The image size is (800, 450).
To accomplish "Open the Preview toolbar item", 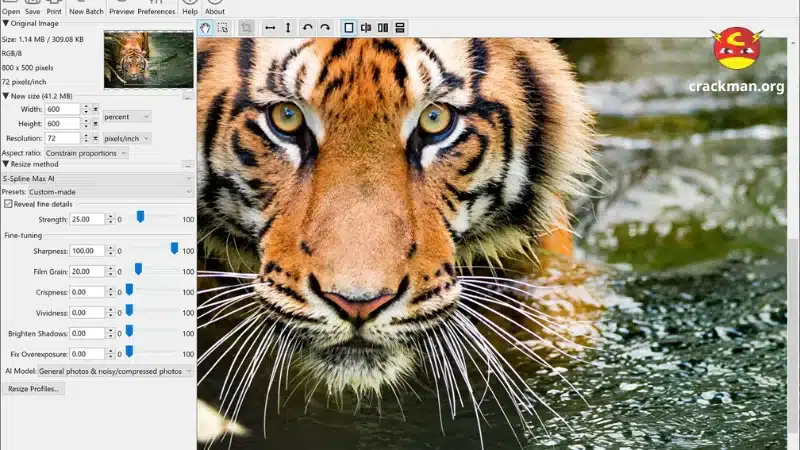I will (121, 8).
